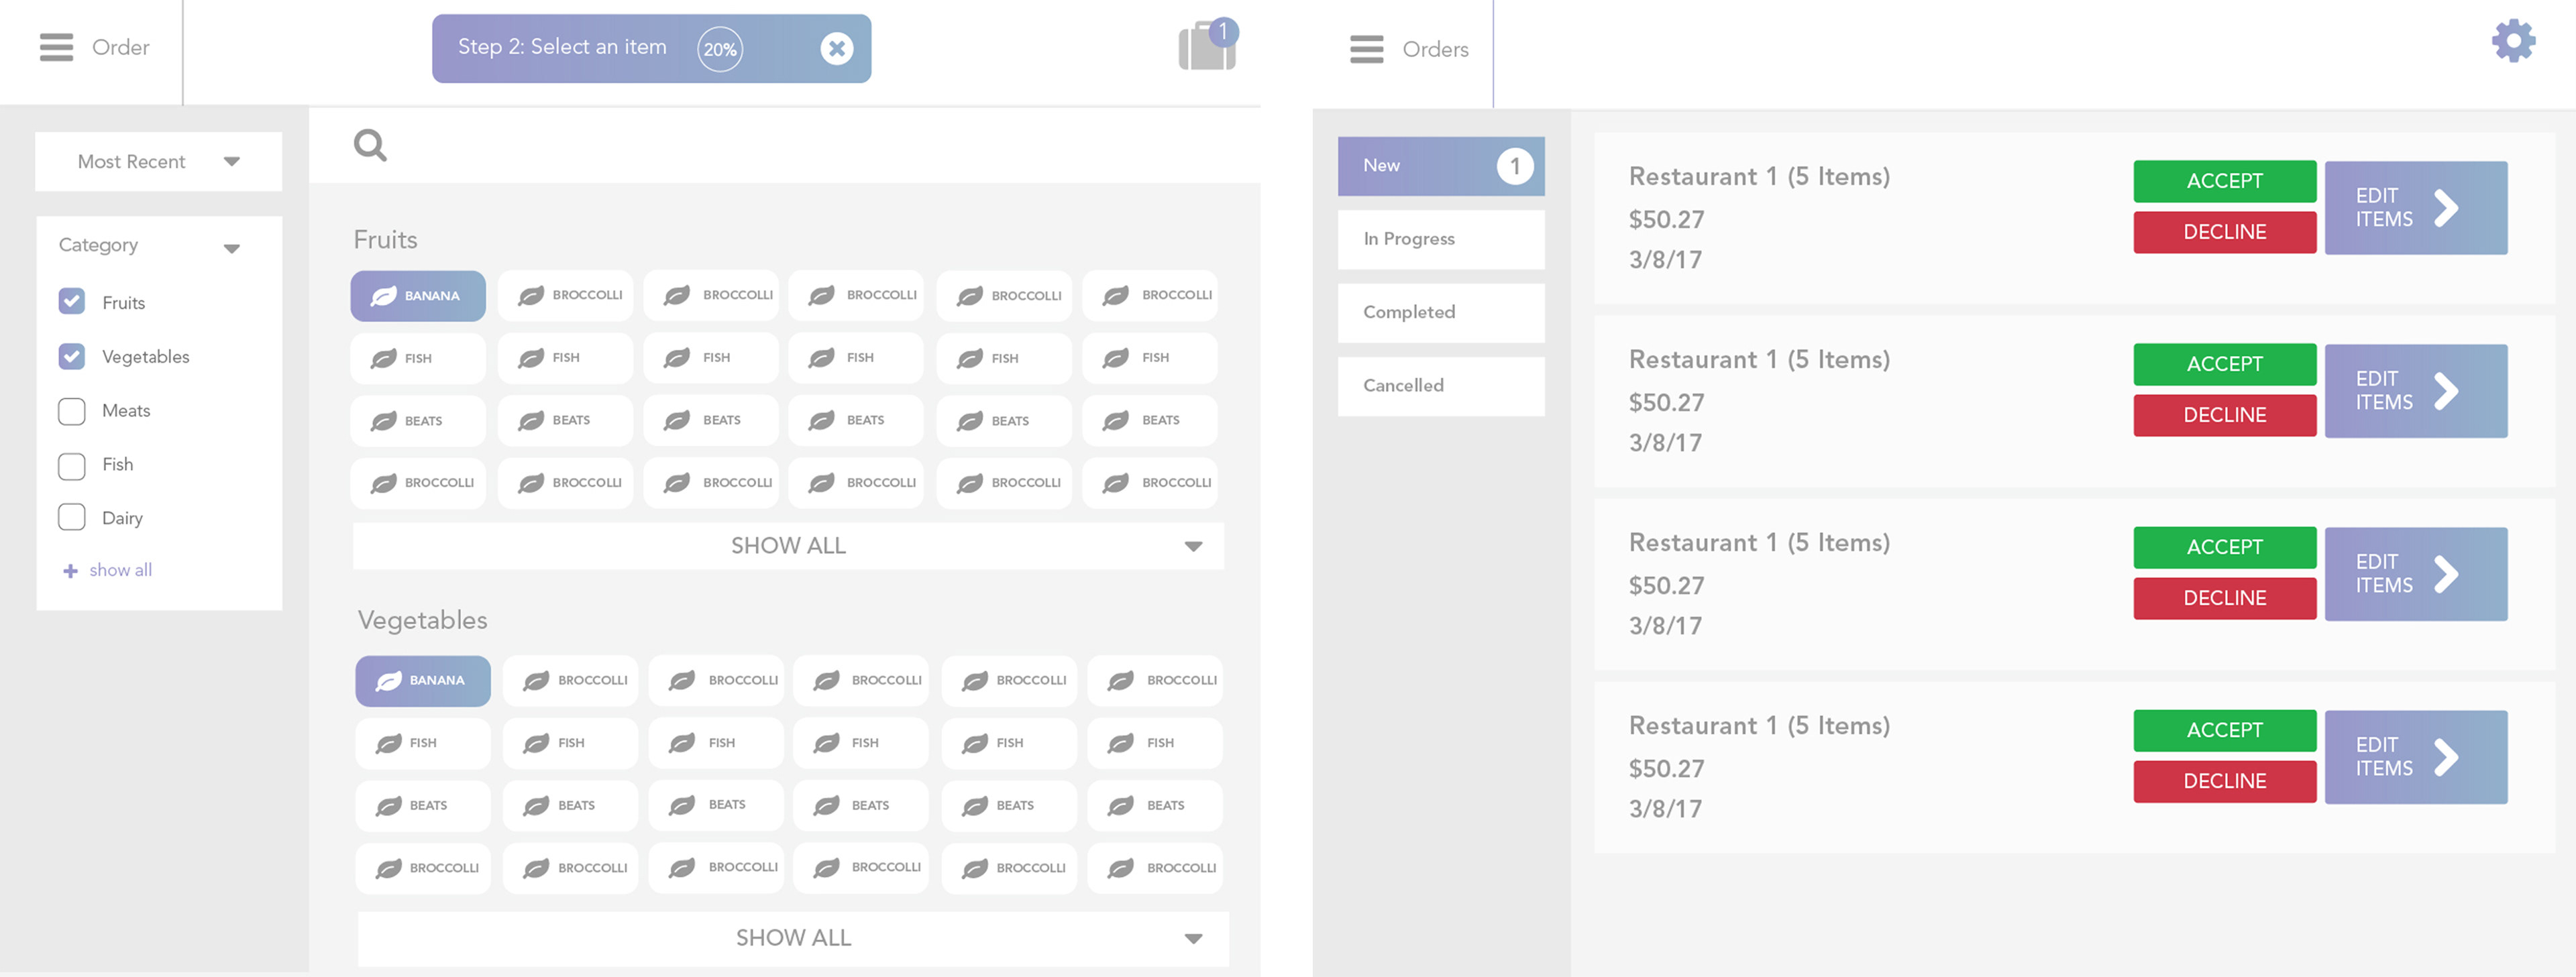The image size is (2576, 977).
Task: Switch to the In Progress orders tab
Action: (1441, 239)
